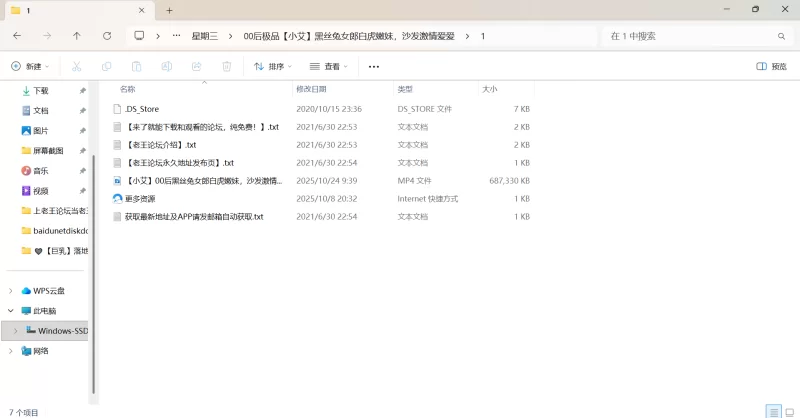Screen dimensions: 800x418
Task: Click the forward navigation arrow
Action: pos(47,36)
